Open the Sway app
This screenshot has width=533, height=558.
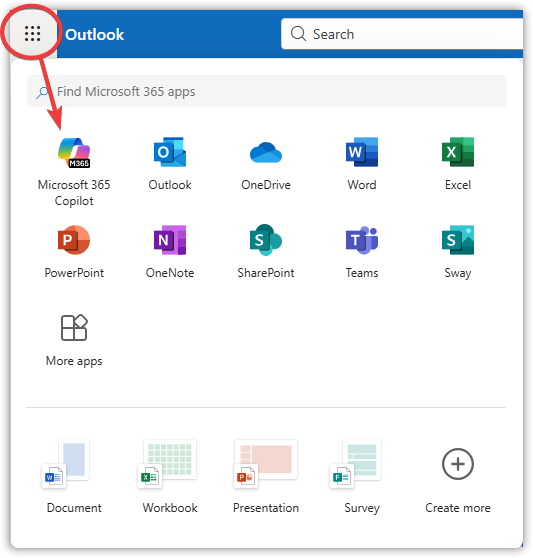[x=458, y=252]
